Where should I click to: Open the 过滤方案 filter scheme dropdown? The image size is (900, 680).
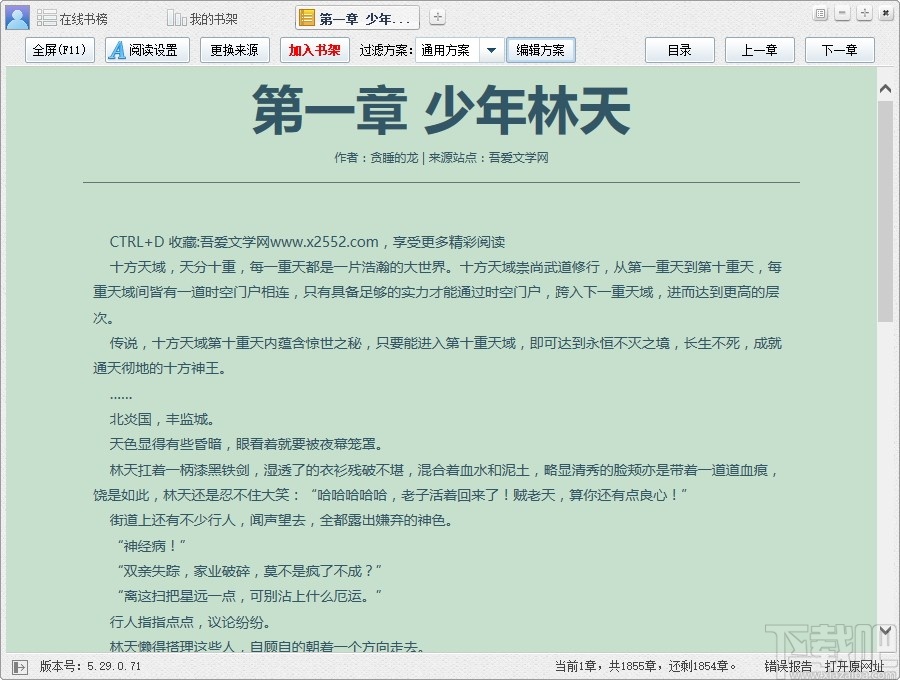coord(492,49)
